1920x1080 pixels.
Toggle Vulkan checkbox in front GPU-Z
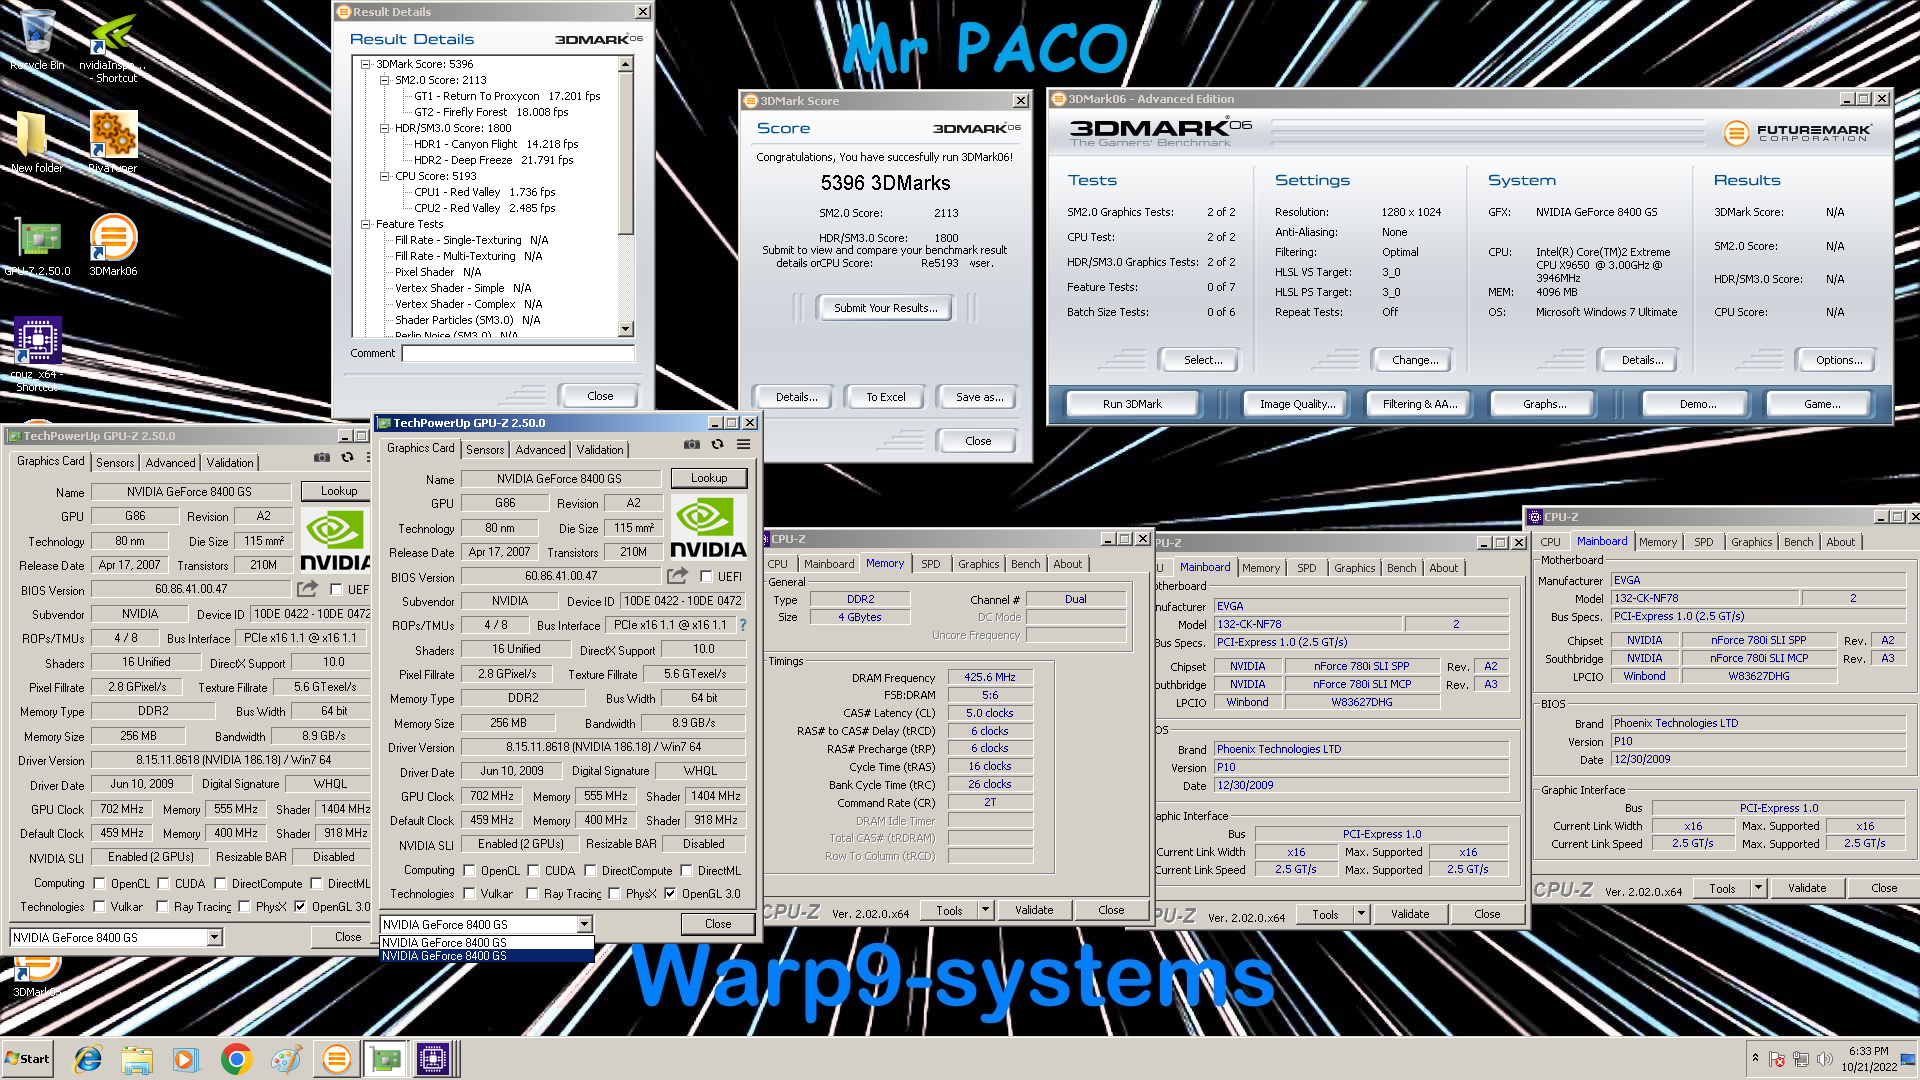[470, 894]
